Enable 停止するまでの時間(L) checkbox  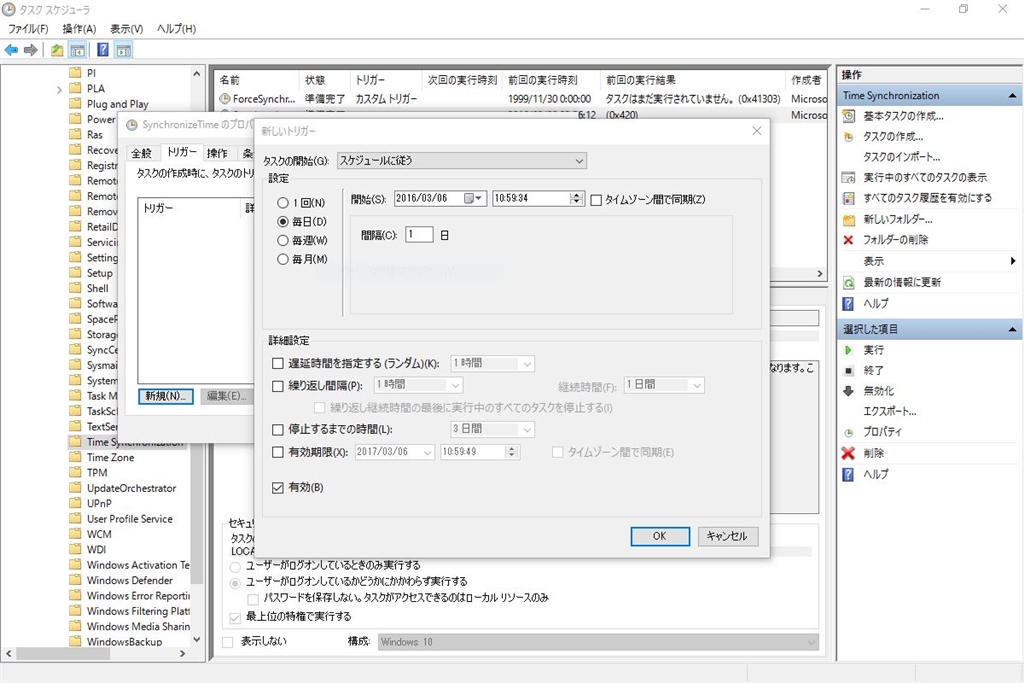278,430
